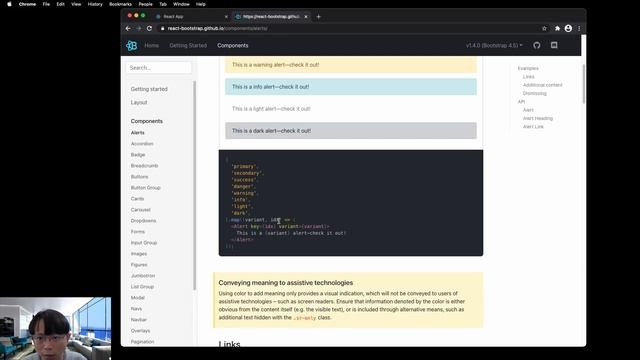Open Images in sidebar
The image size is (640, 360).
coord(139,254)
